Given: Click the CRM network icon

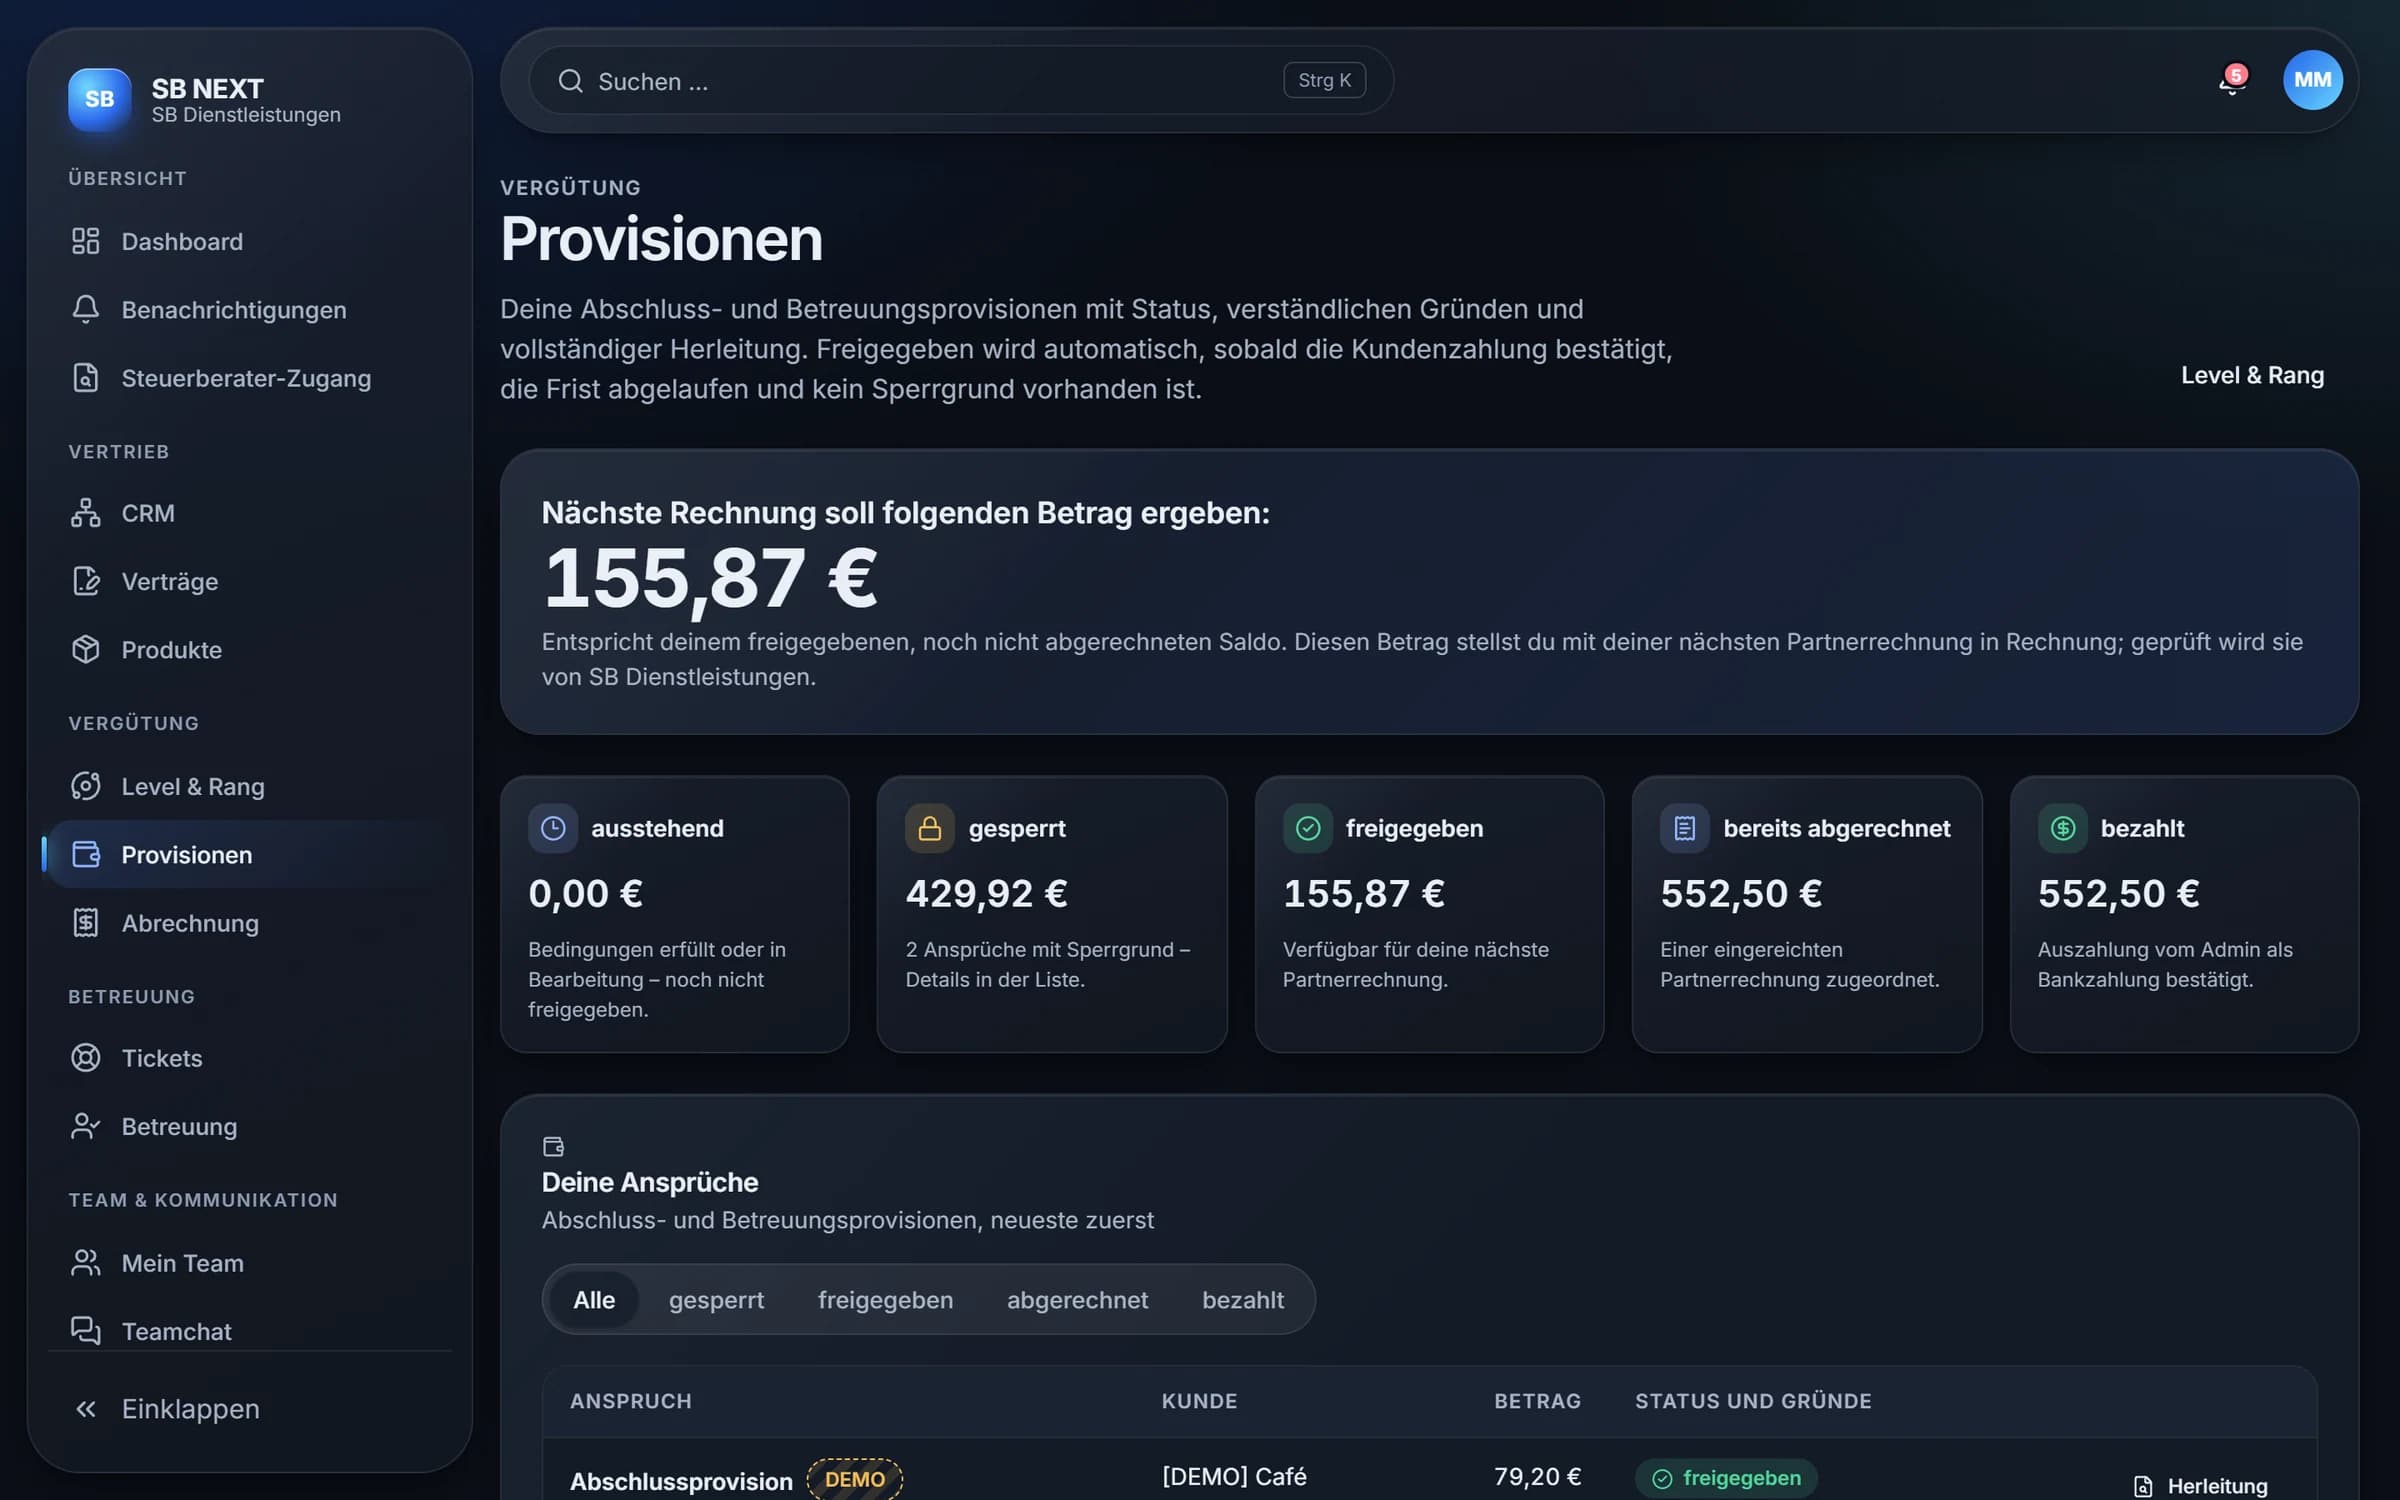Looking at the screenshot, I should coord(86,513).
